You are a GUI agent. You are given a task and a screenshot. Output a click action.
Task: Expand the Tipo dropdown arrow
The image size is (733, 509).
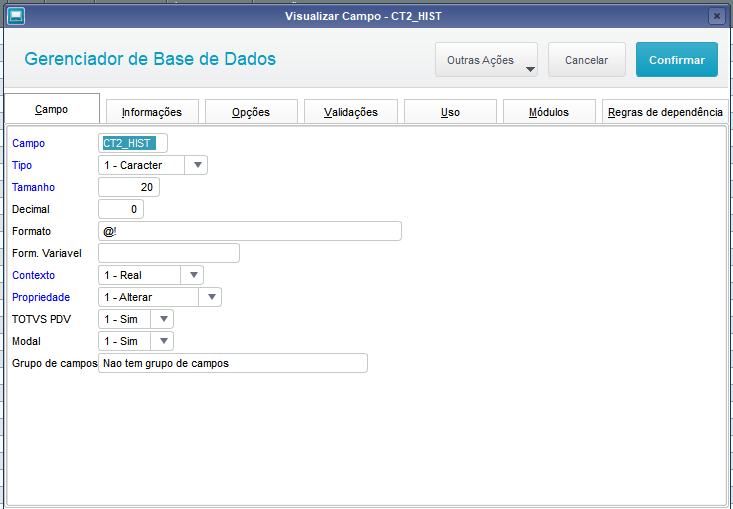tap(197, 165)
